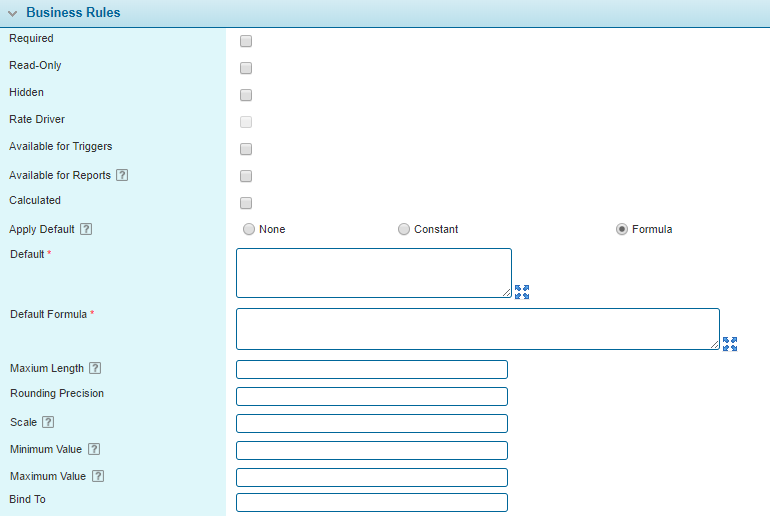This screenshot has height=520, width=770.
Task: Enable the Required checkbox
Action: [246, 41]
